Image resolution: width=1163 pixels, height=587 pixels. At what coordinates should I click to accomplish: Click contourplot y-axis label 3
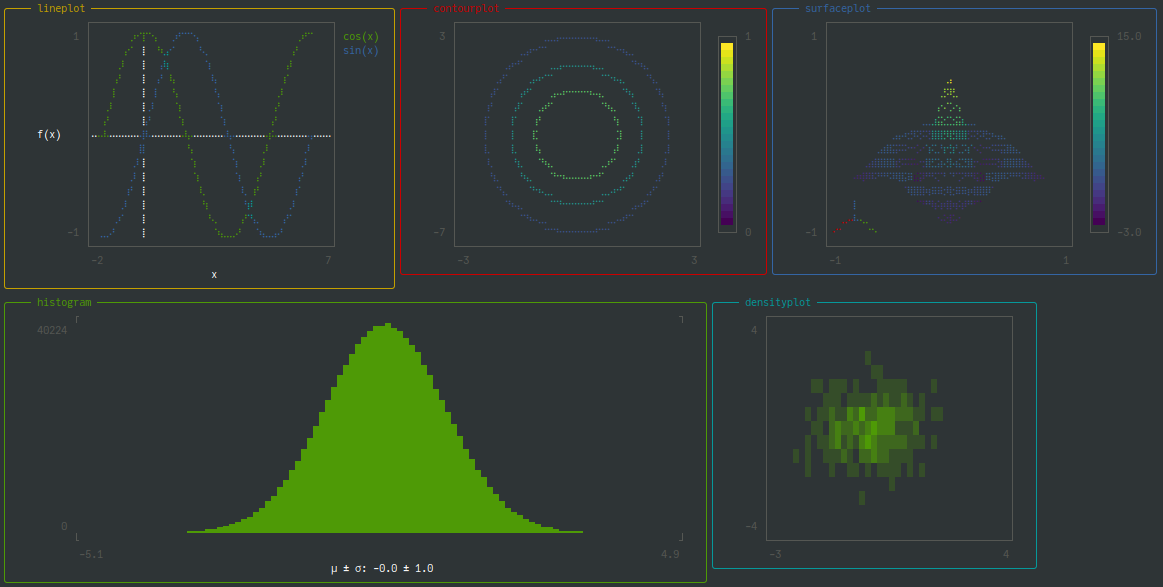[443, 36]
